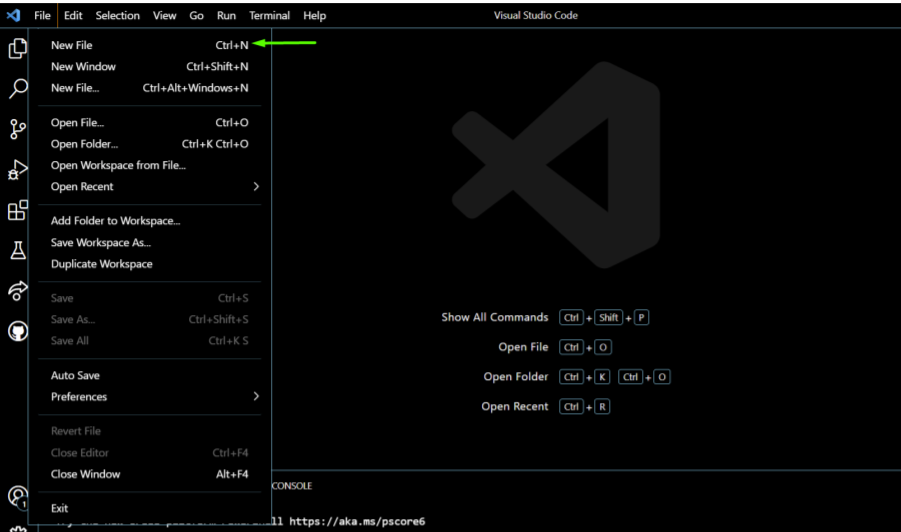Open the Selection menu
The image size is (901, 532).
click(x=117, y=16)
